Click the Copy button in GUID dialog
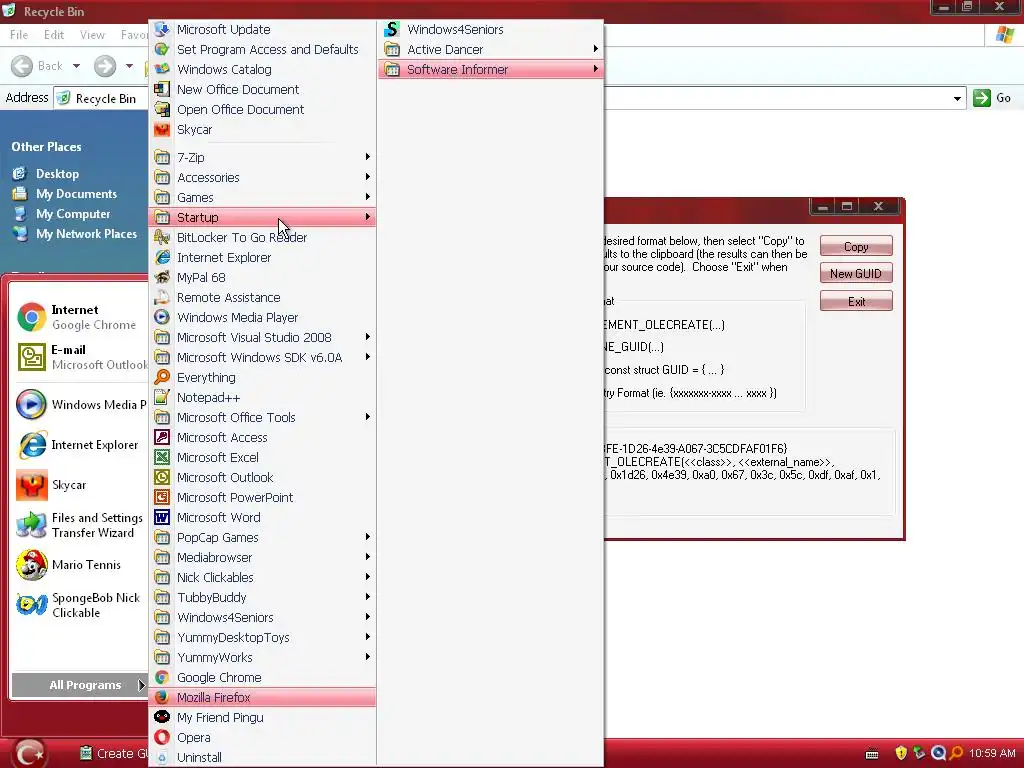Viewport: 1024px width, 768px height. click(x=856, y=247)
